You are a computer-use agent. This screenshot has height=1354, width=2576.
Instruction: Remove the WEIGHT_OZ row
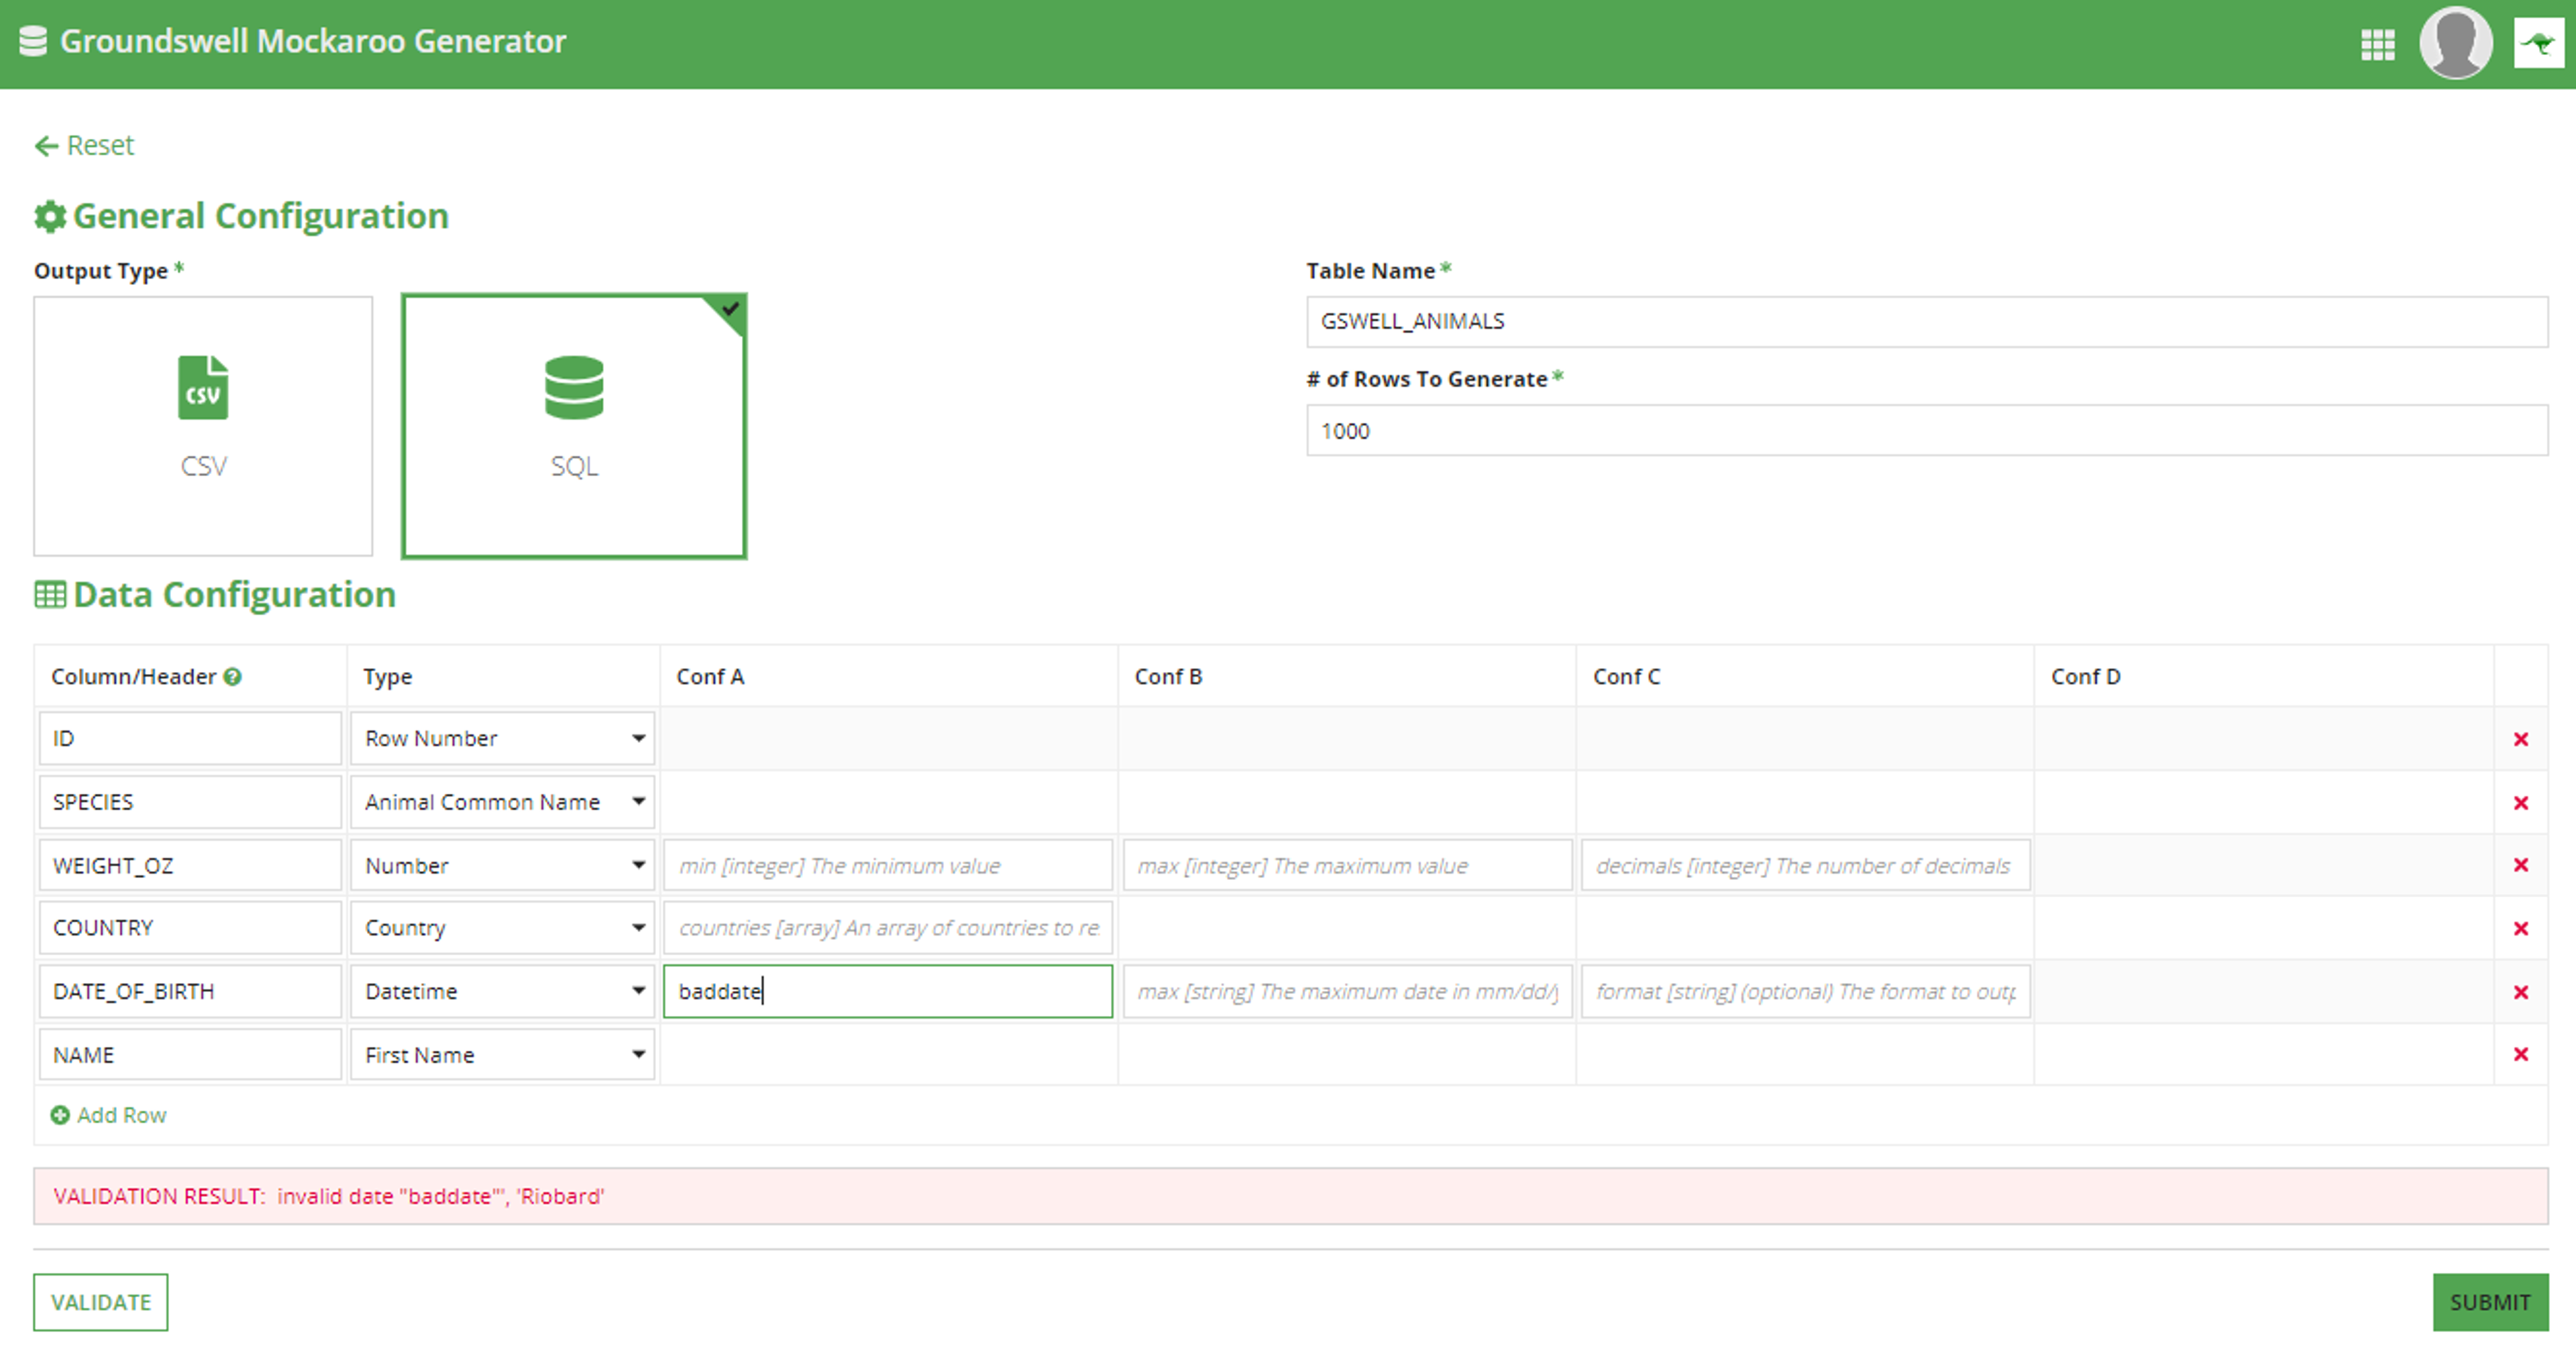coord(2520,865)
